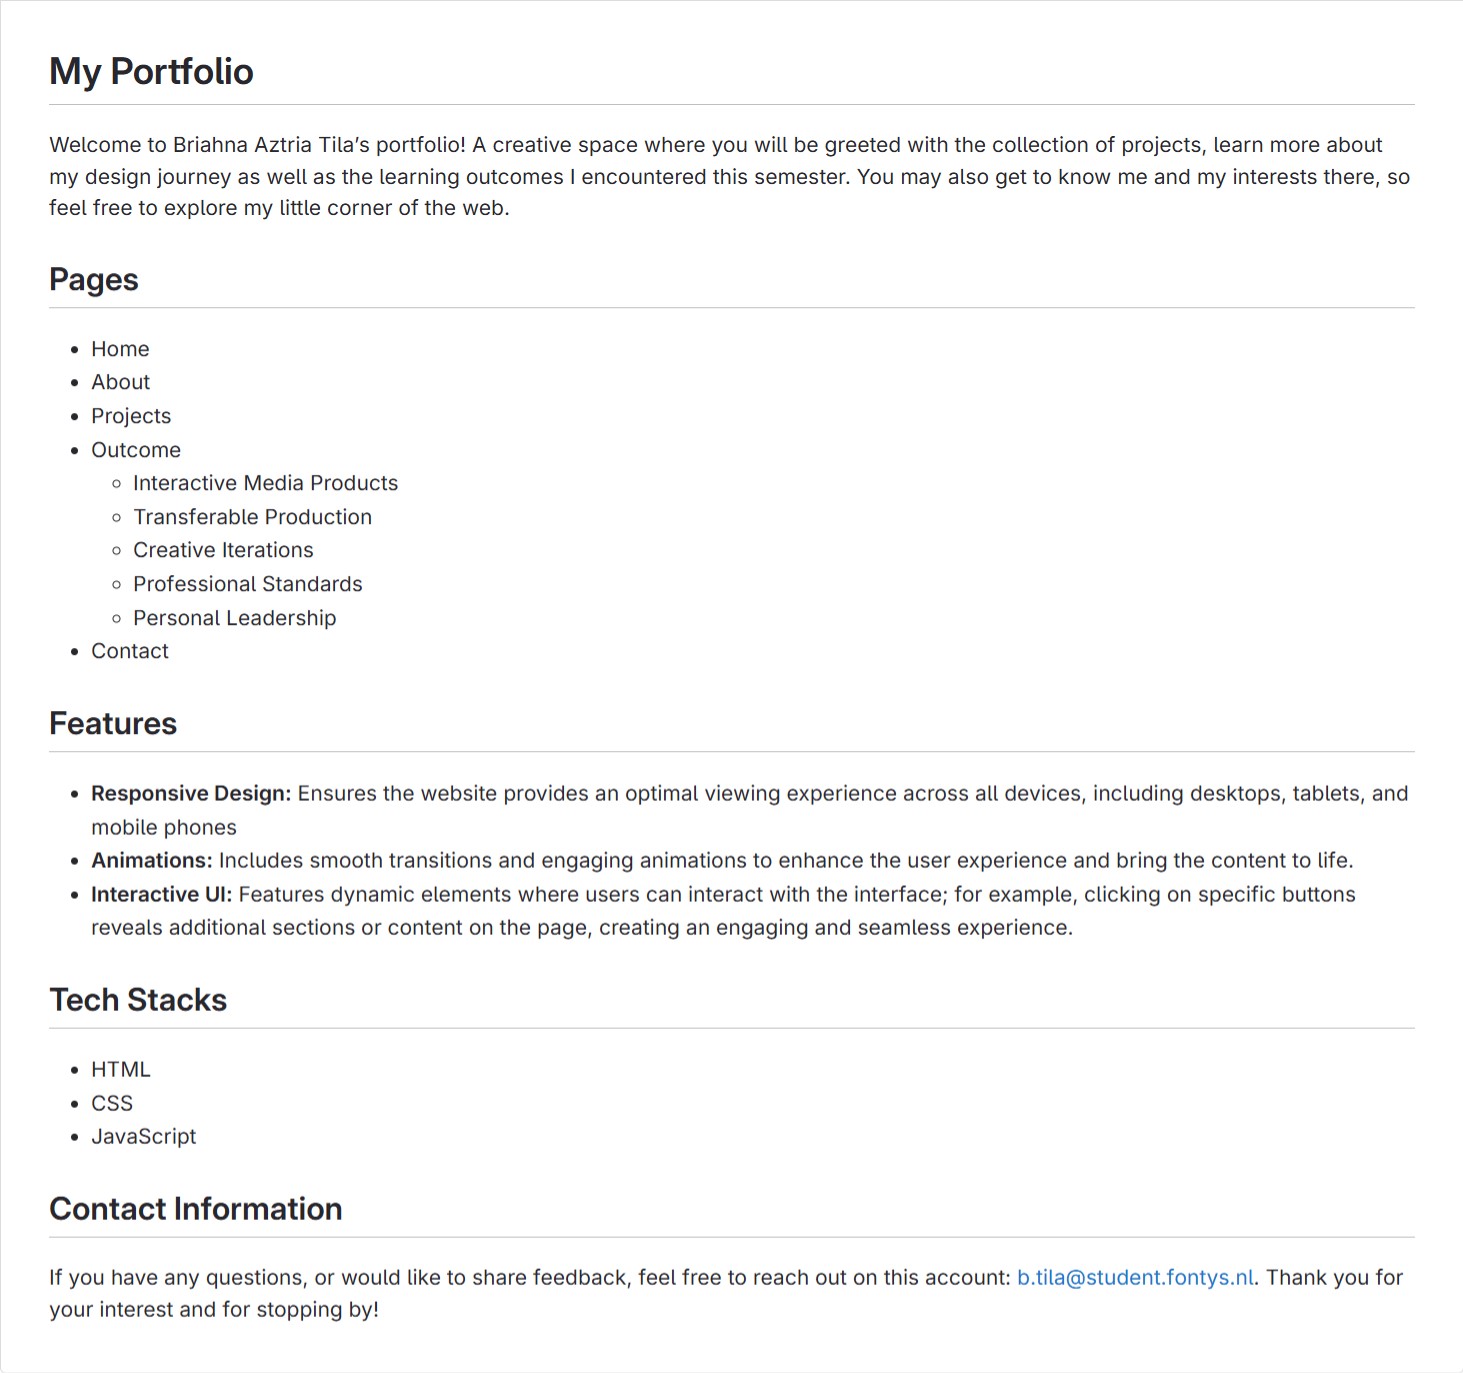Click the Tech Stacks heading

138,1000
